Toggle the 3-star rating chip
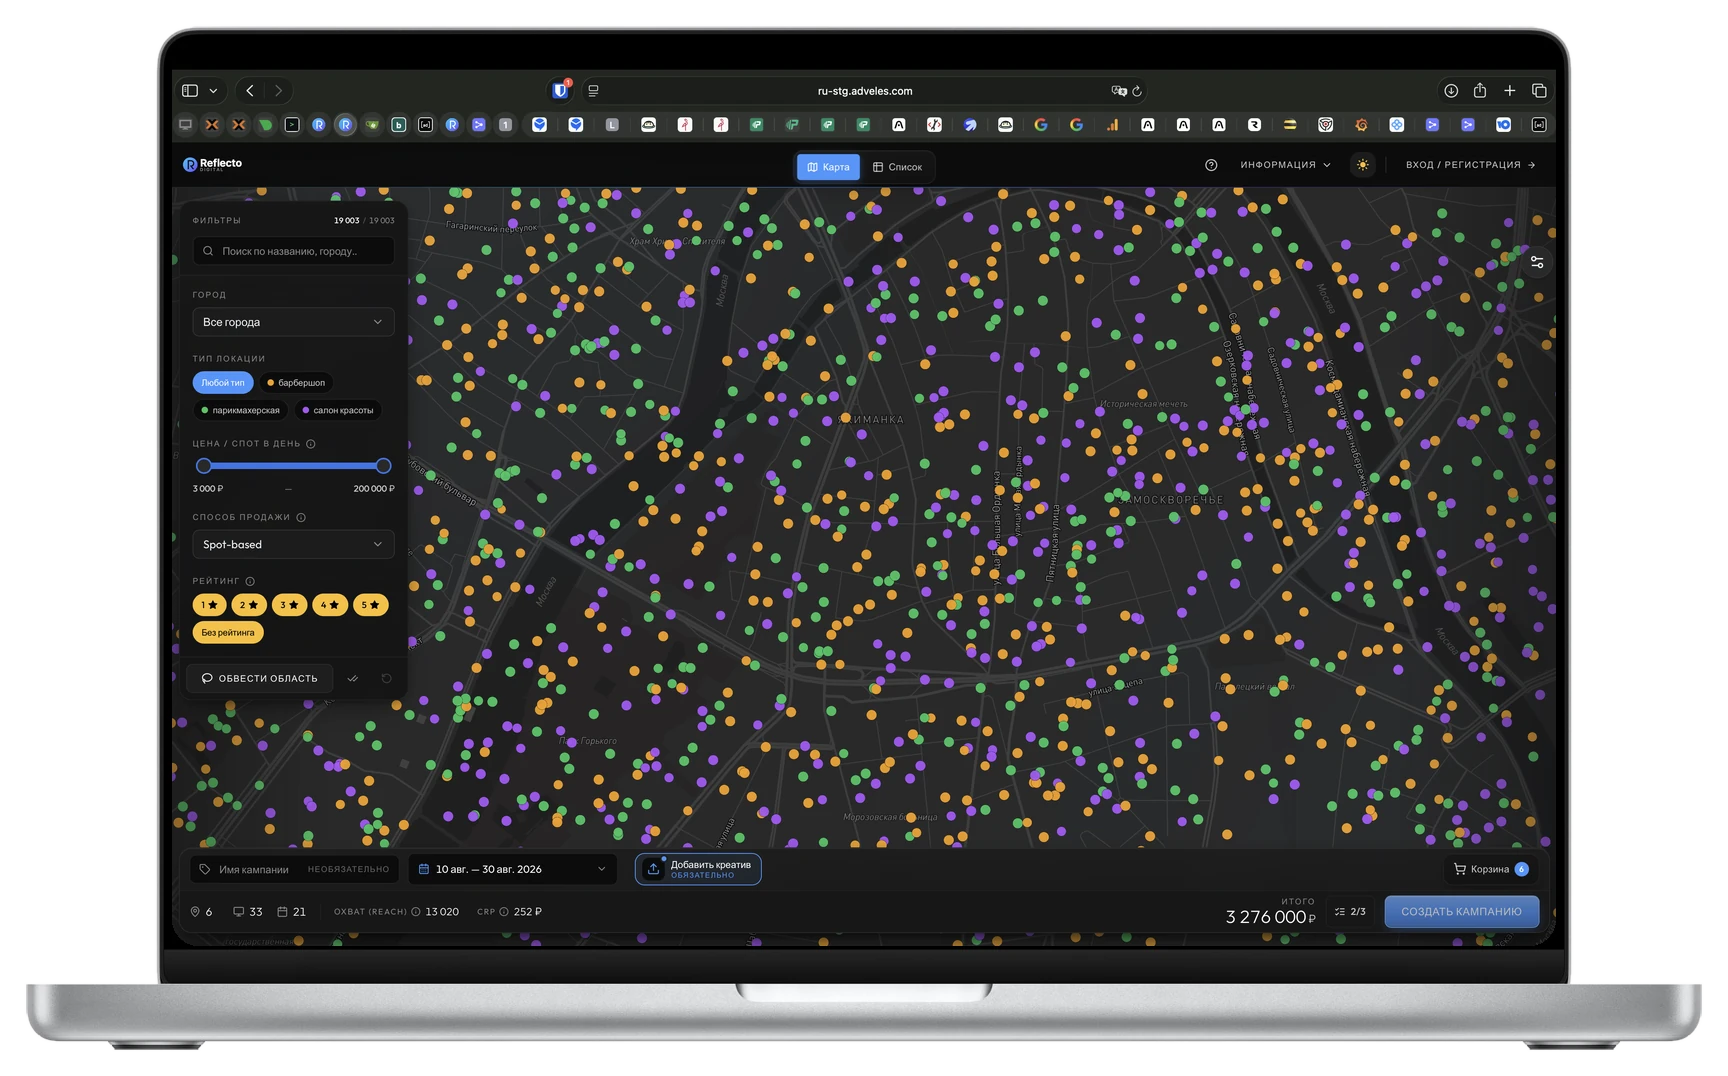The image size is (1728, 1076). [289, 605]
